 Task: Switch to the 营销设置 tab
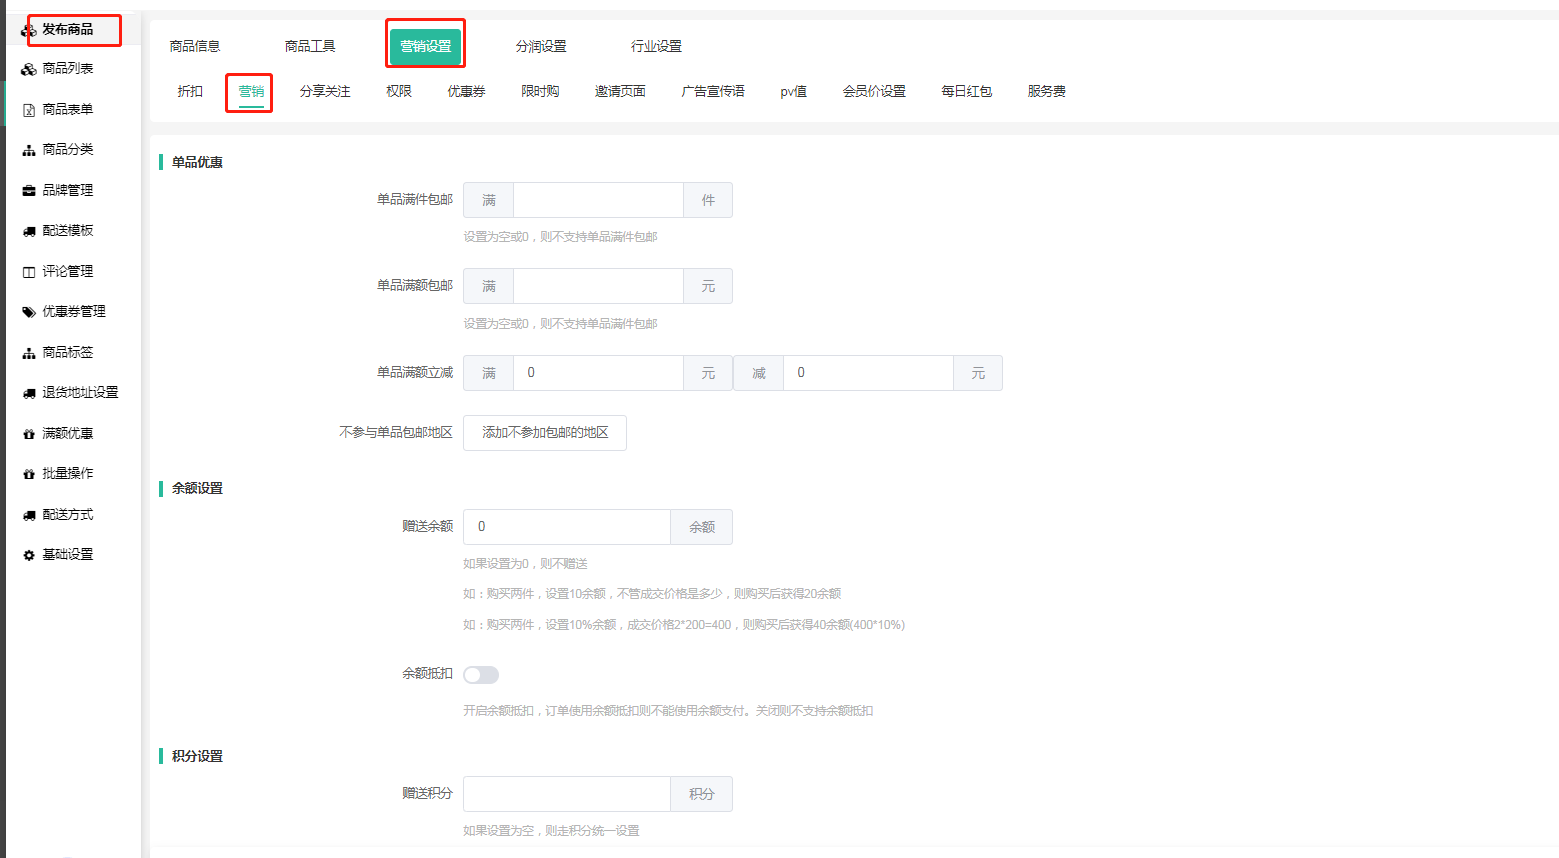426,46
